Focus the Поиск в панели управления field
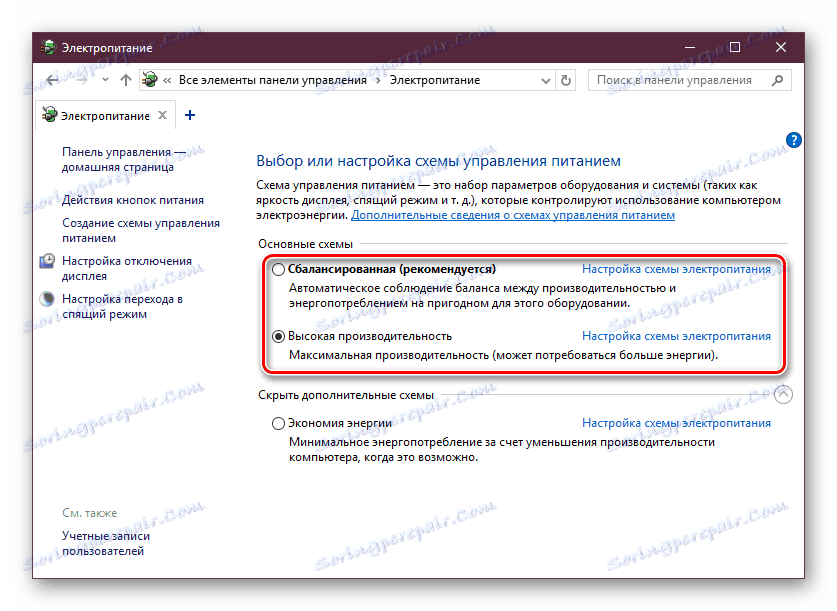Screen dimensions: 837x611 pos(689,80)
